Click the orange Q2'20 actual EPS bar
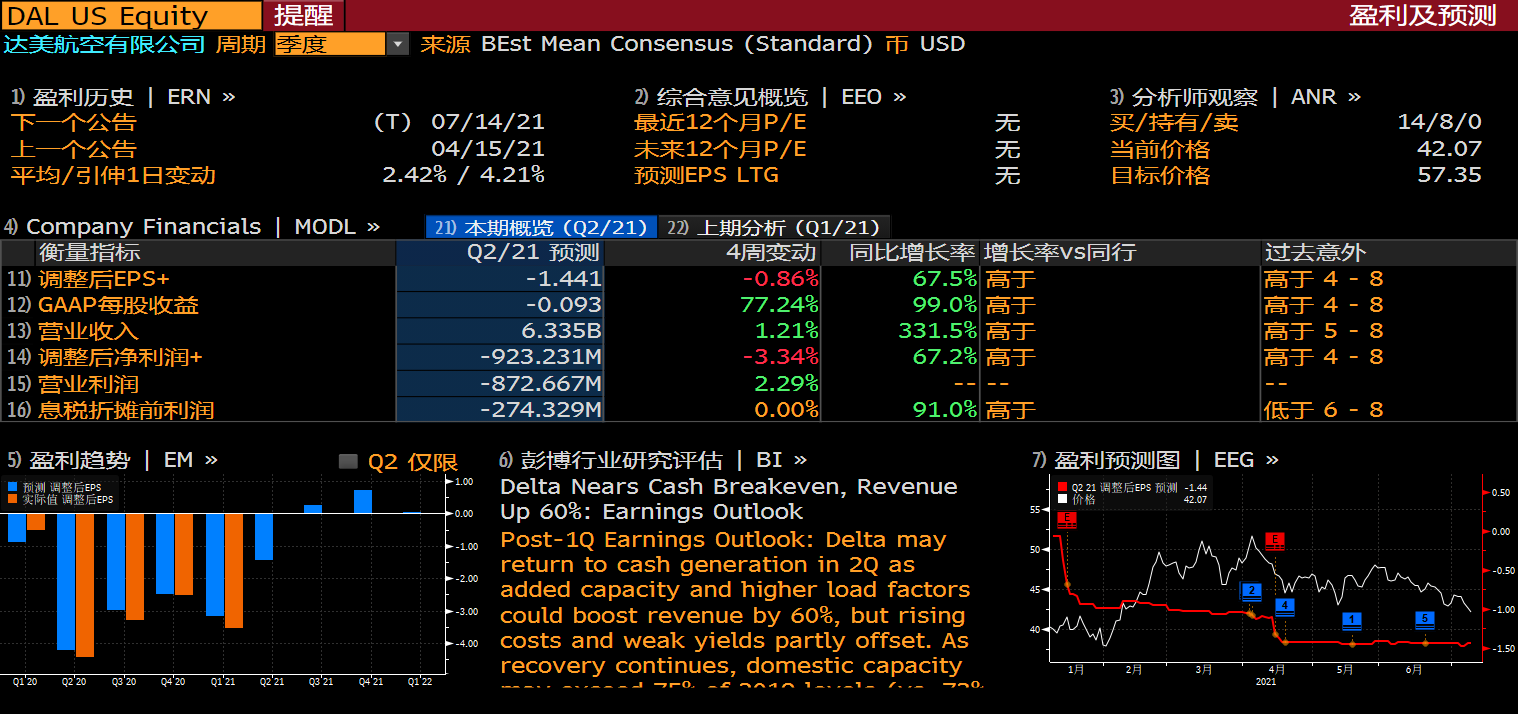The height and width of the screenshot is (714, 1518). (x=85, y=585)
